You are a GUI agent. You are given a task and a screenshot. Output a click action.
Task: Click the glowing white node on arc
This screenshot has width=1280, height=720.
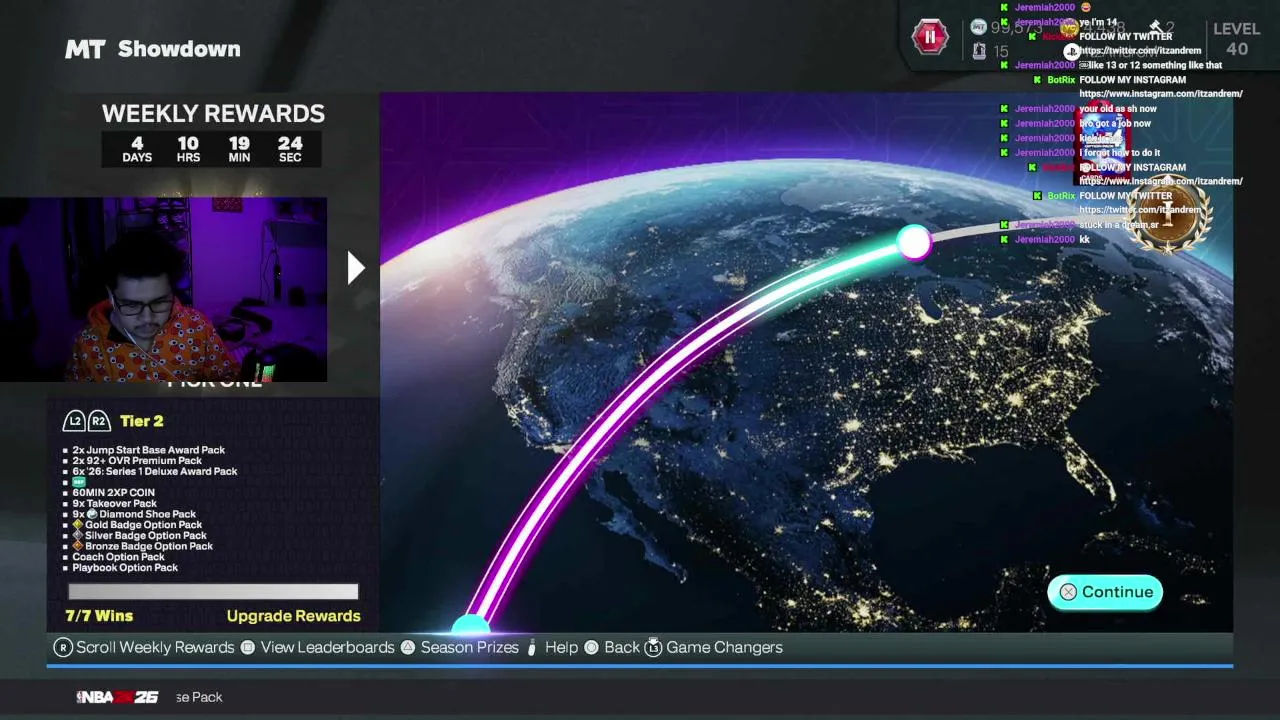tap(913, 242)
